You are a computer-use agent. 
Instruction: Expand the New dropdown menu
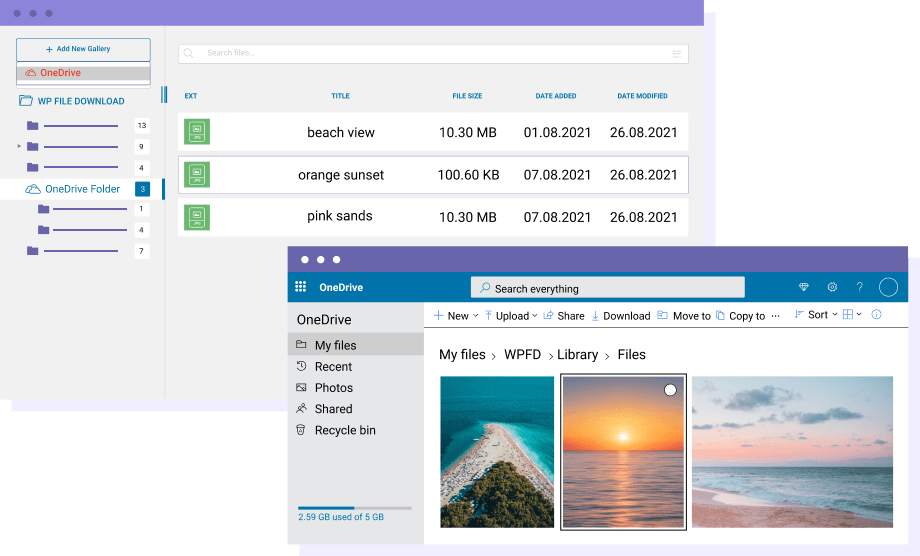click(456, 316)
